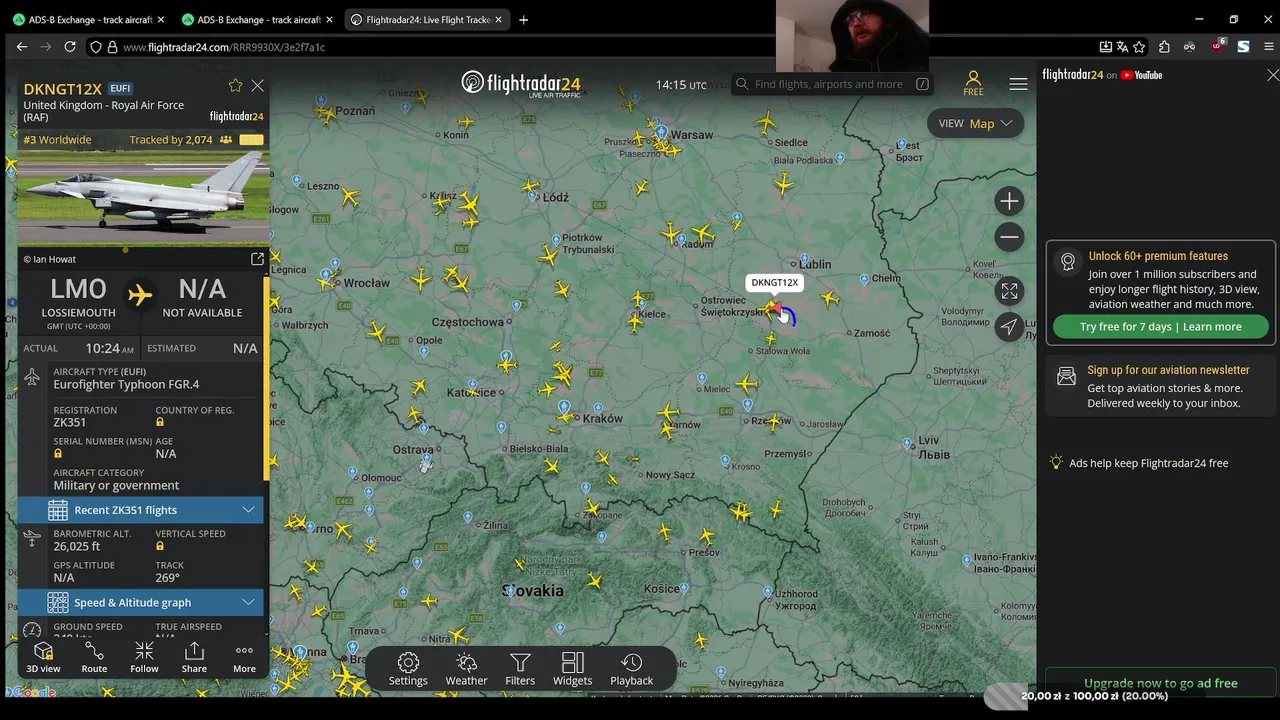Open the FREE account profile

973,84
